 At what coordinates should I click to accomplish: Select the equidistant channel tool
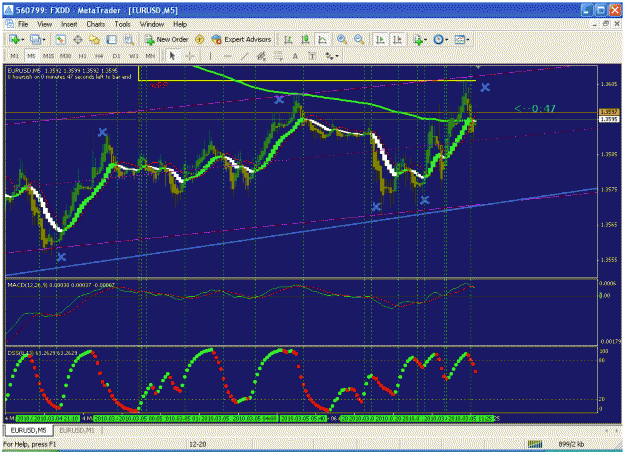tap(261, 56)
